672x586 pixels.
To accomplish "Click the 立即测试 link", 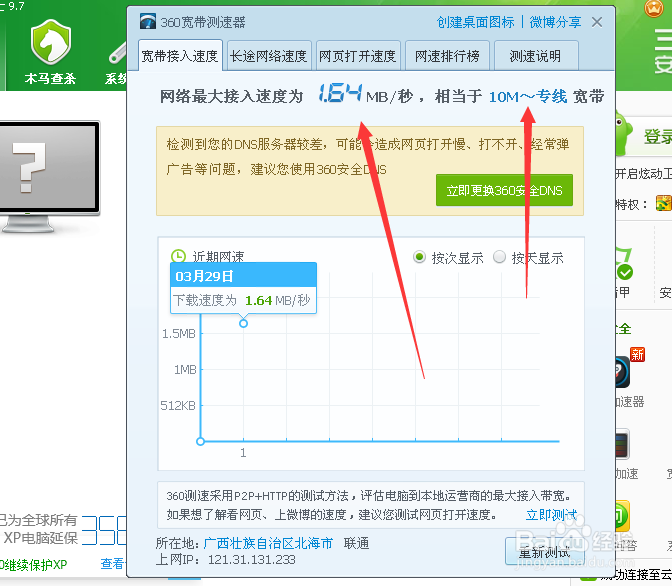I will [551, 514].
